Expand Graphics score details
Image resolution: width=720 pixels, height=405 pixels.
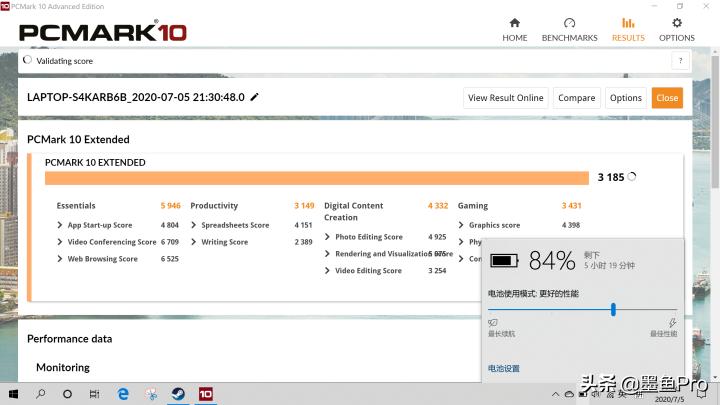(x=461, y=225)
